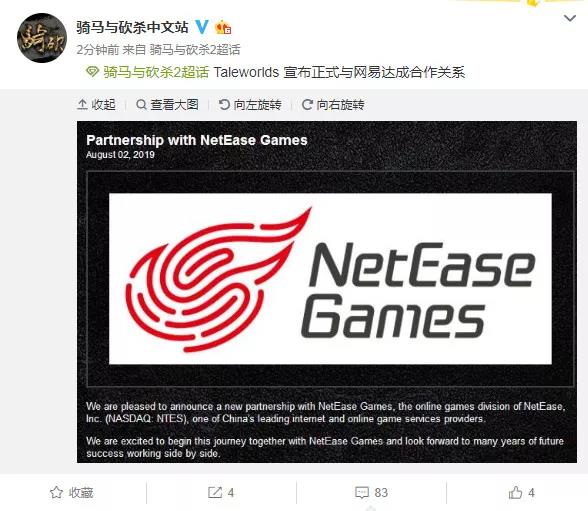Rotate the image right with 向右旋转
Viewport: 588px width, 511px height.
[x=333, y=105]
